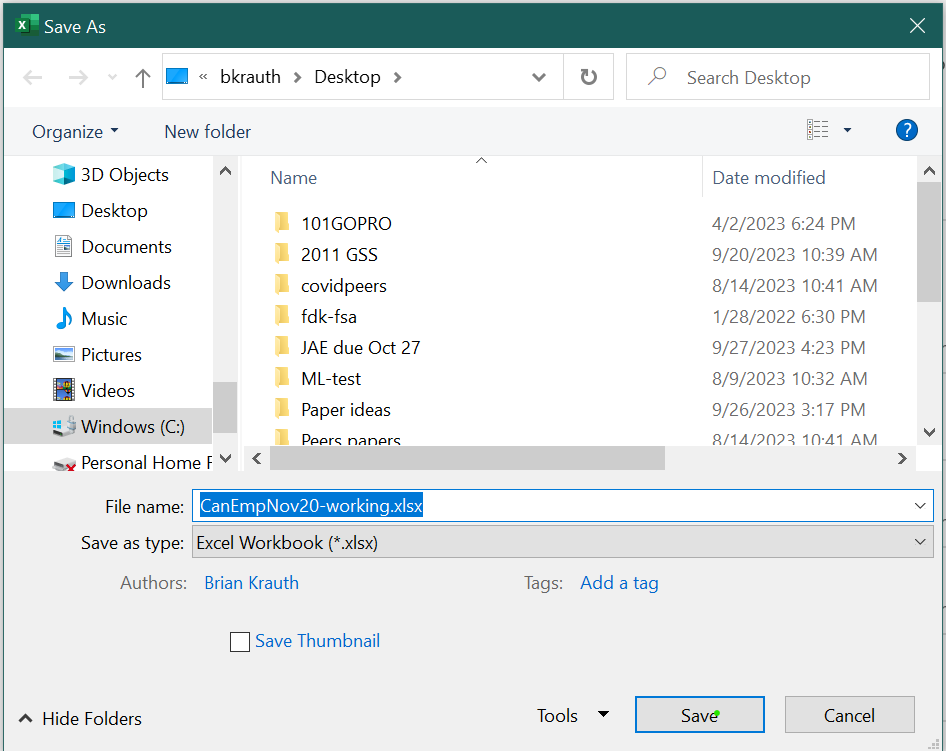The width and height of the screenshot is (946, 751).
Task: Select the Documents sidebar icon
Action: [x=62, y=246]
